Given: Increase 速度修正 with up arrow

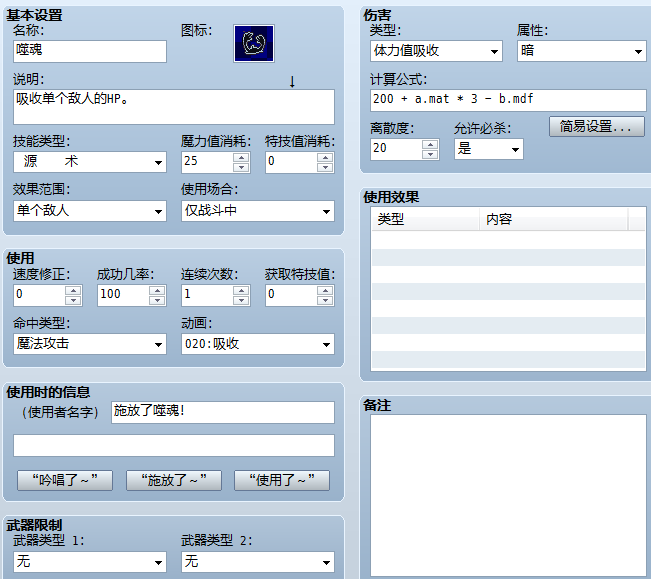Looking at the screenshot, I should (73, 290).
